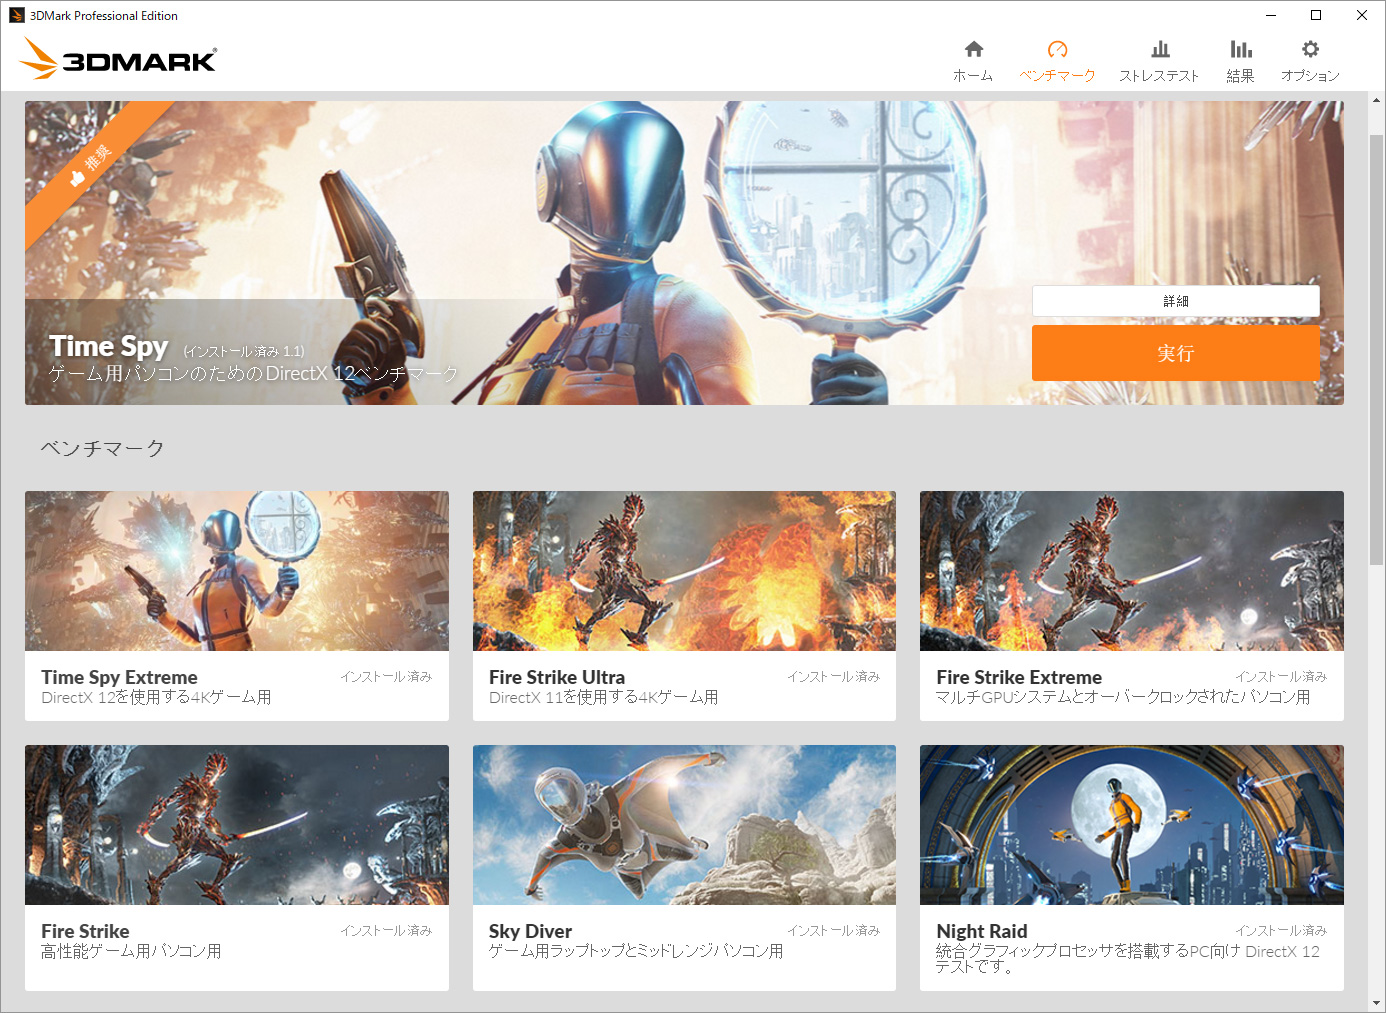This screenshot has height=1013, width=1386.
Task: Click the scrollbar up arrow
Action: pos(1376,100)
